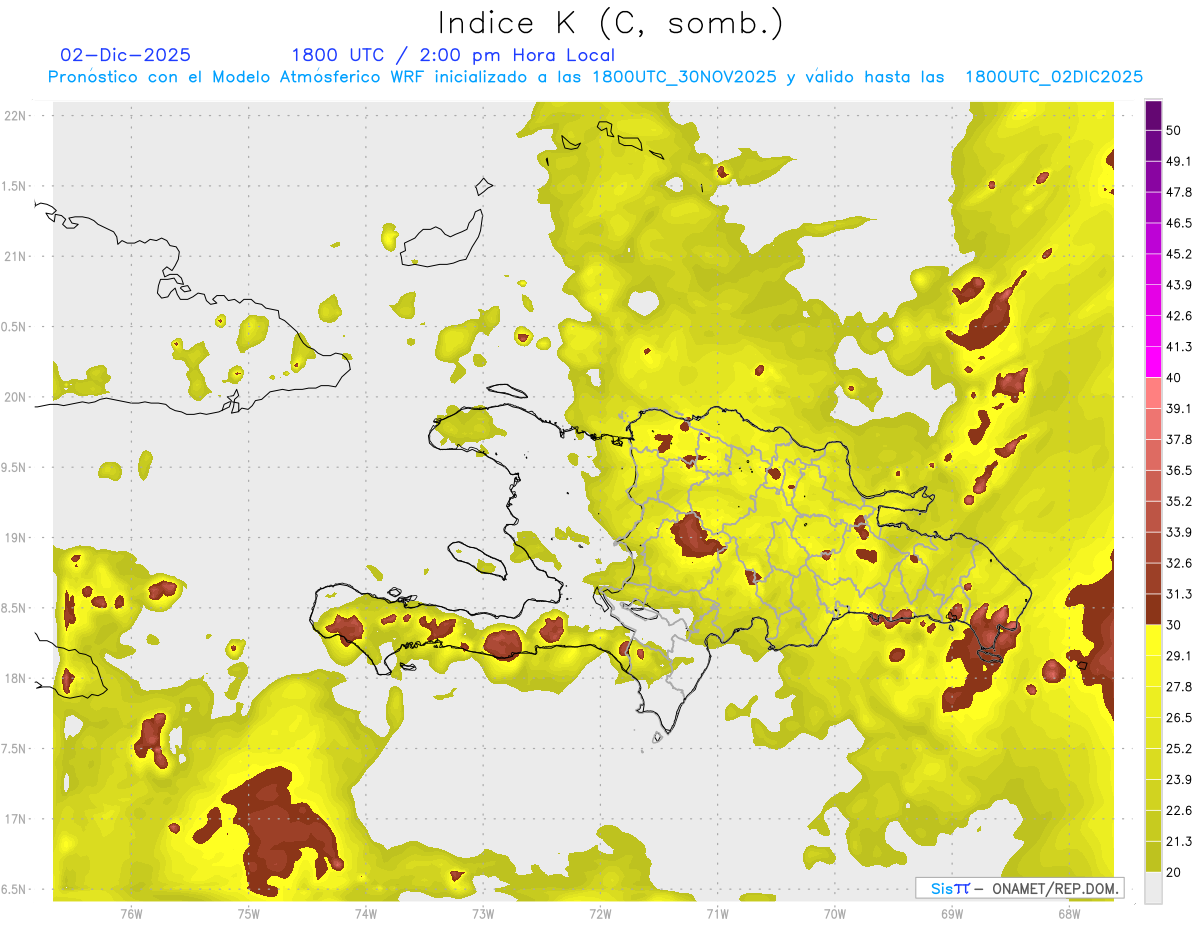Click the latitude label '19N'
1200x927 pixels.
[15, 538]
